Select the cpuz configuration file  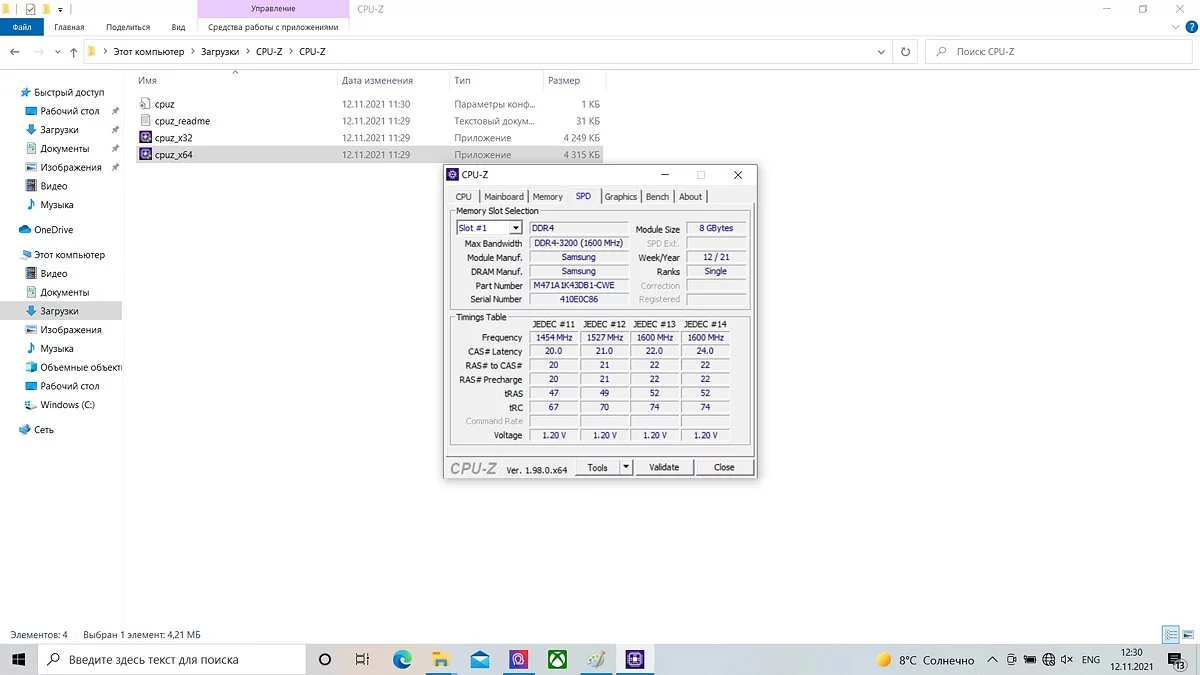click(x=164, y=104)
